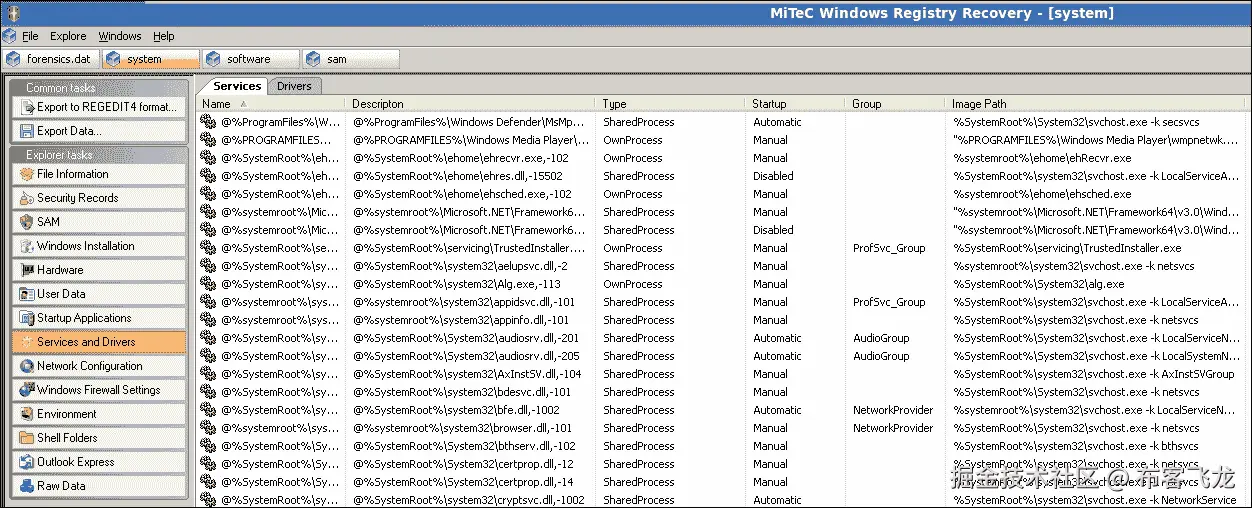
Task: Switch to the sam hive tab
Action: click(x=350, y=59)
